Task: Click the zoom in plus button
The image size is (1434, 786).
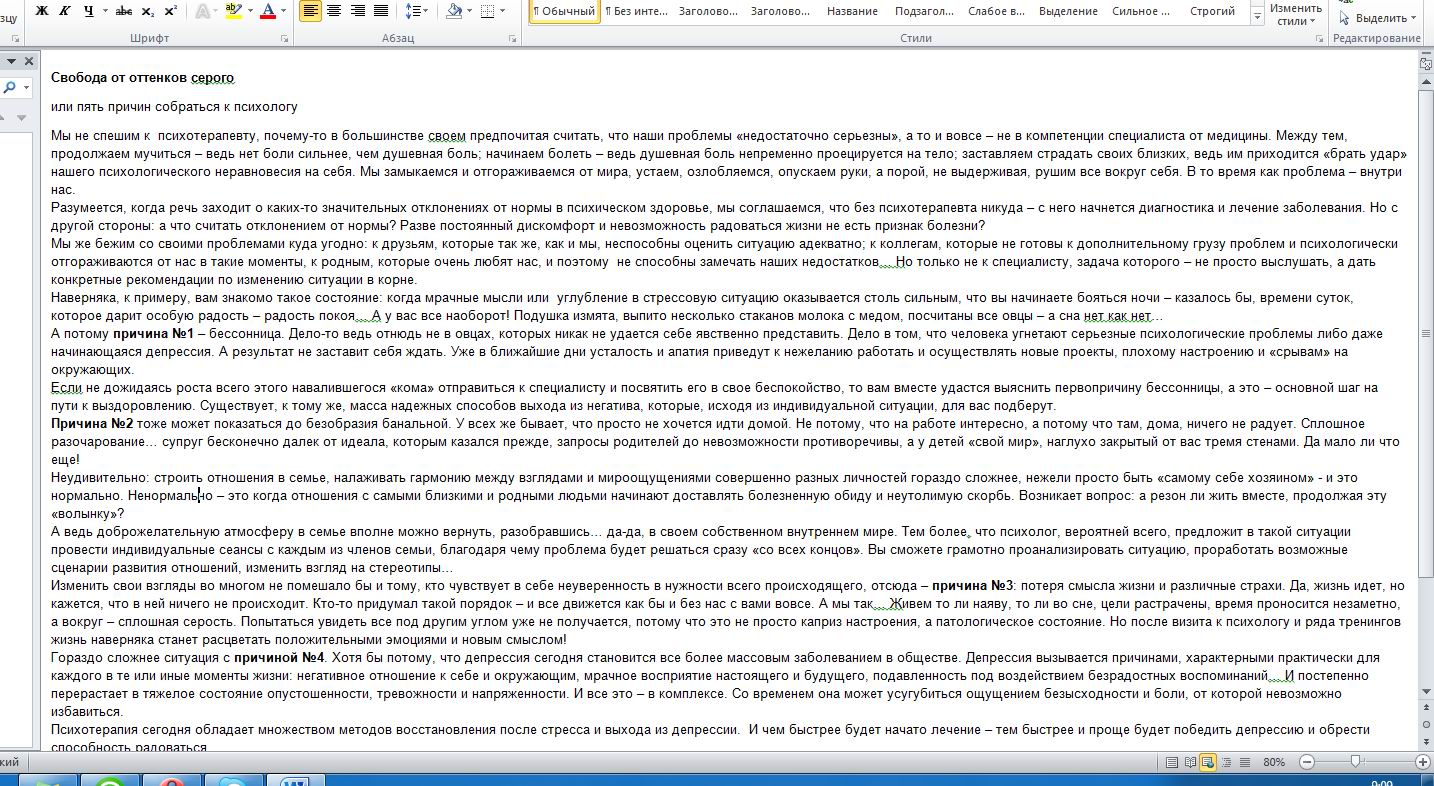Action: point(1423,762)
